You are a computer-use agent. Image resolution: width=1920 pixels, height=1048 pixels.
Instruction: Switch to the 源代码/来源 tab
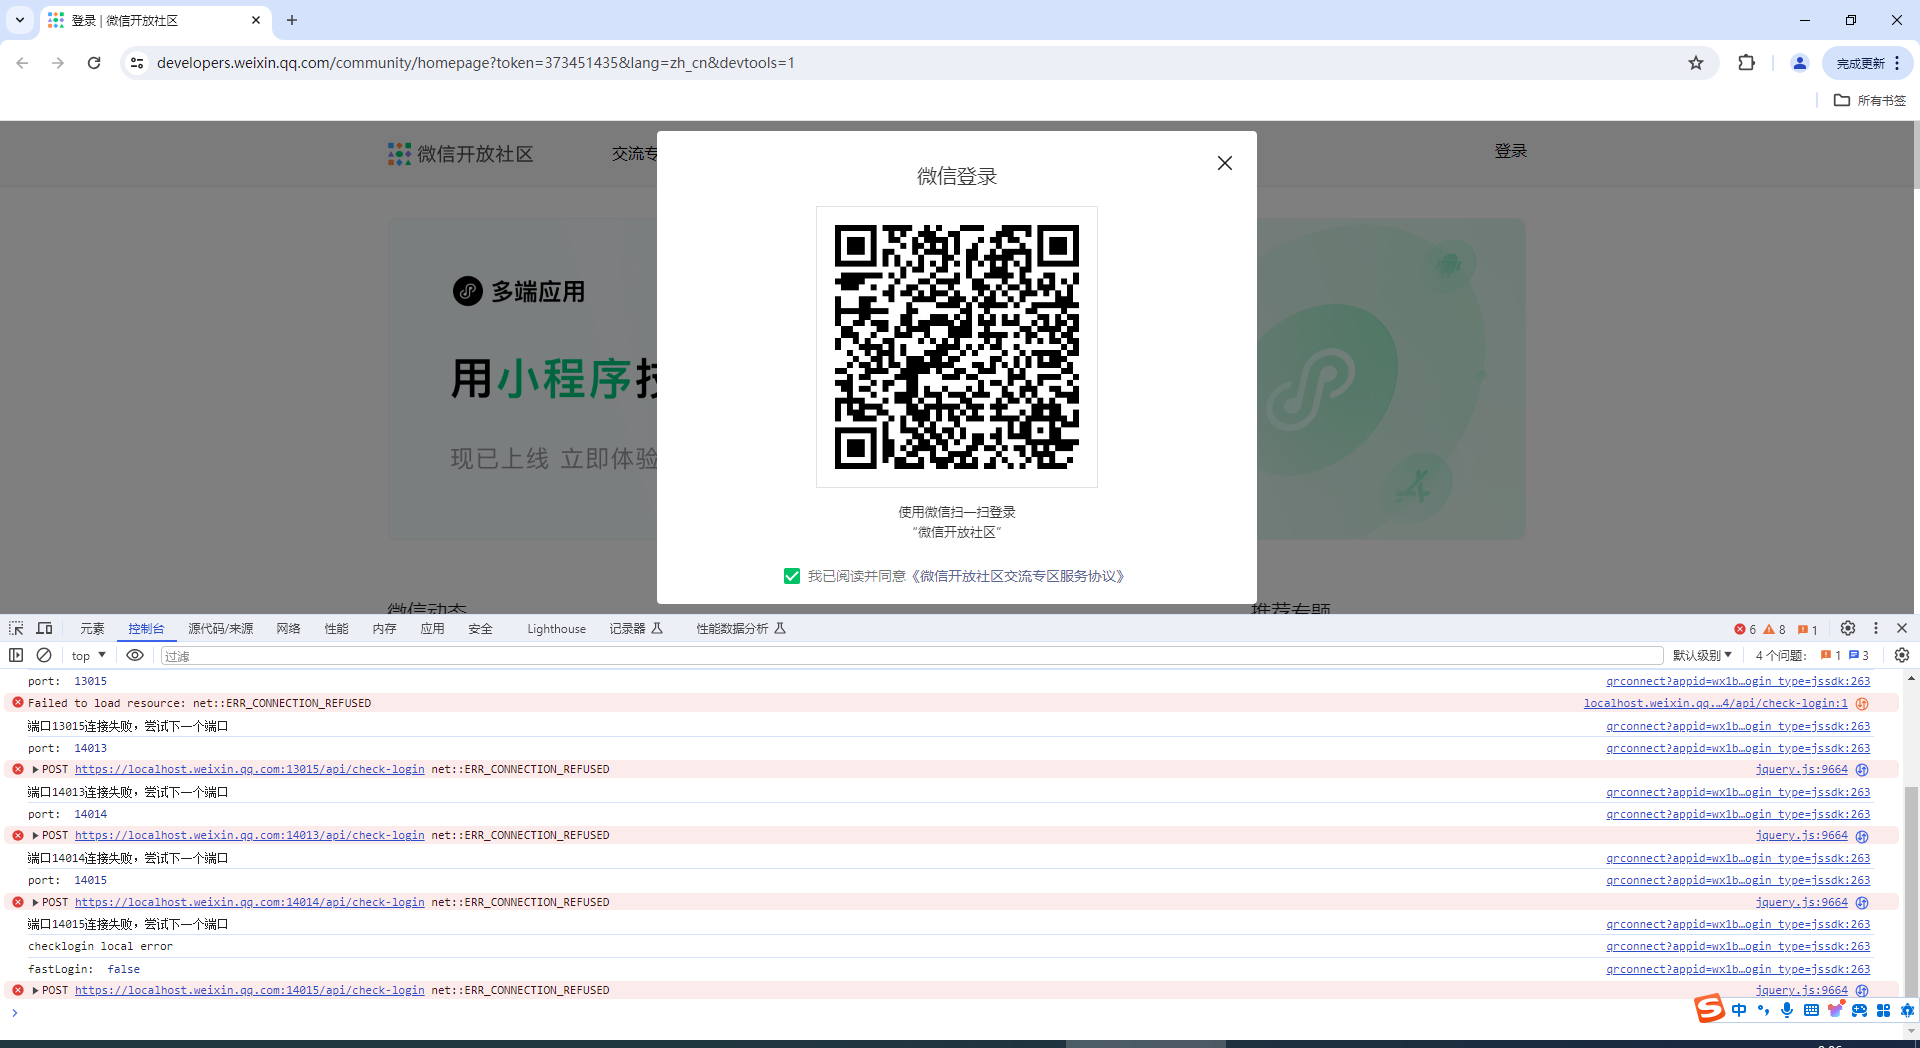(221, 629)
